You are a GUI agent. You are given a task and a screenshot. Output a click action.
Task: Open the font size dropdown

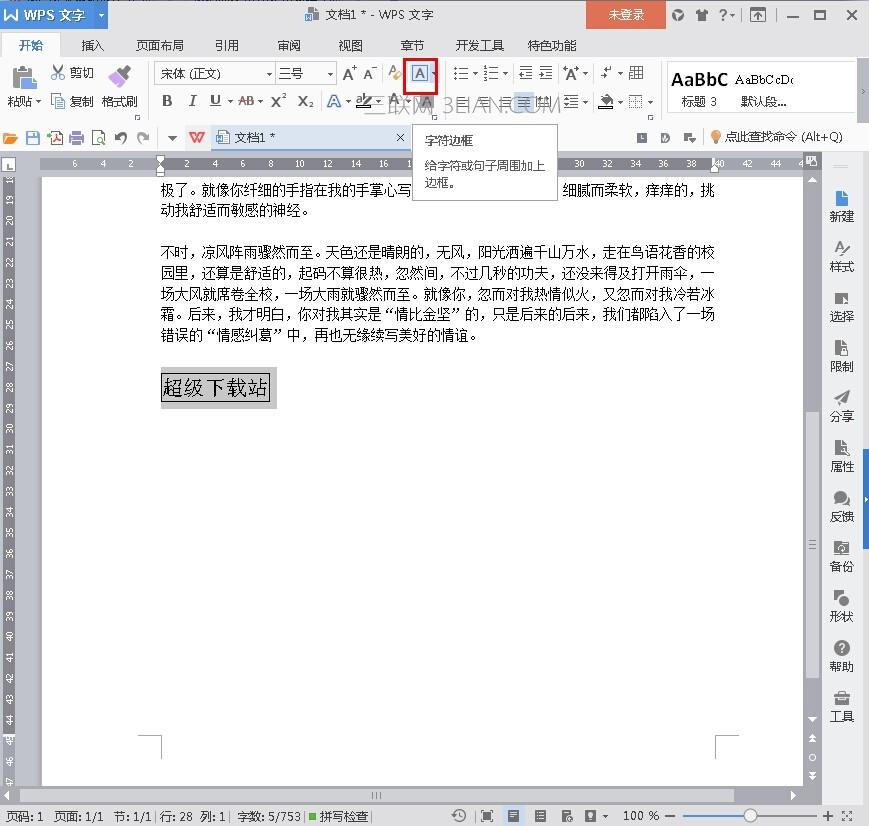click(x=330, y=74)
